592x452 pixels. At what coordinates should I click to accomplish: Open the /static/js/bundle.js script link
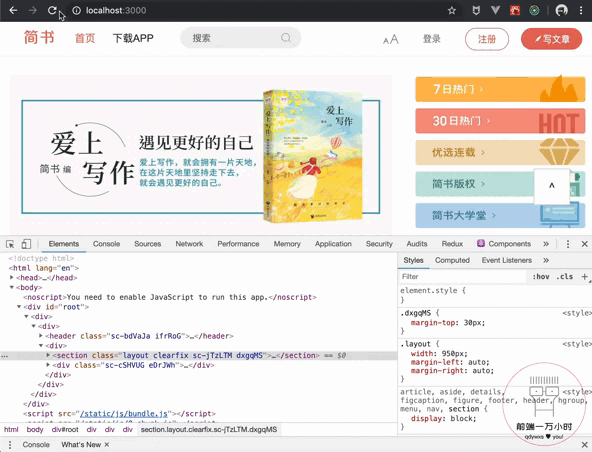124,413
